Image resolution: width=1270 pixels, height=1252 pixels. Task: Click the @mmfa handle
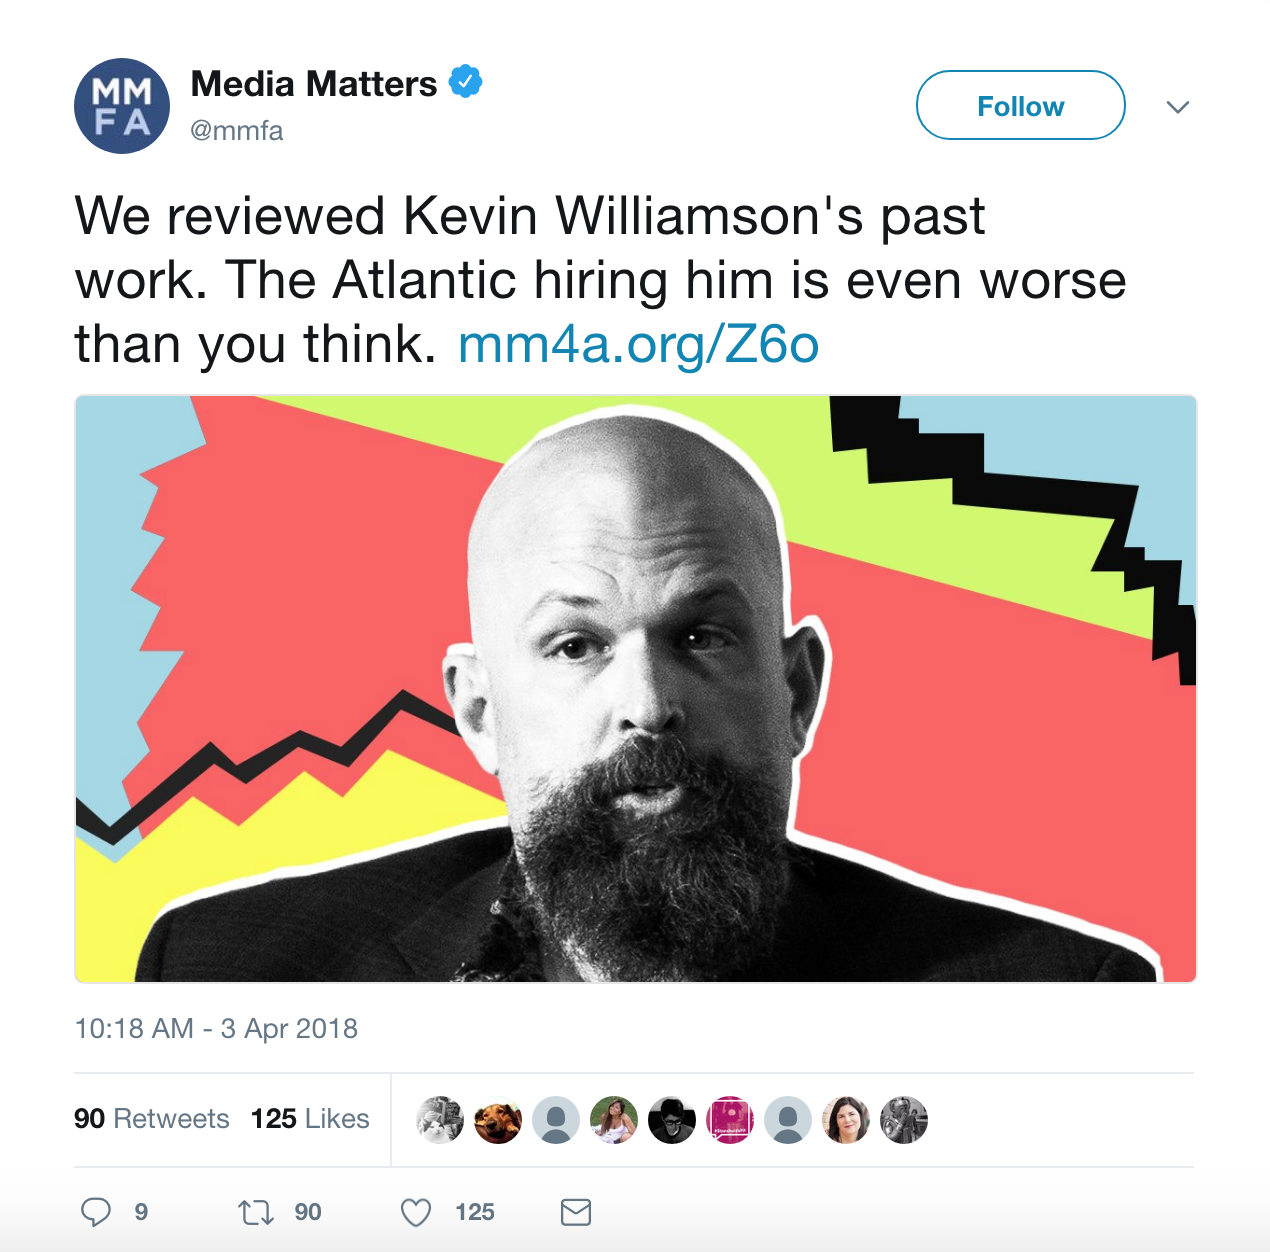pos(237,131)
